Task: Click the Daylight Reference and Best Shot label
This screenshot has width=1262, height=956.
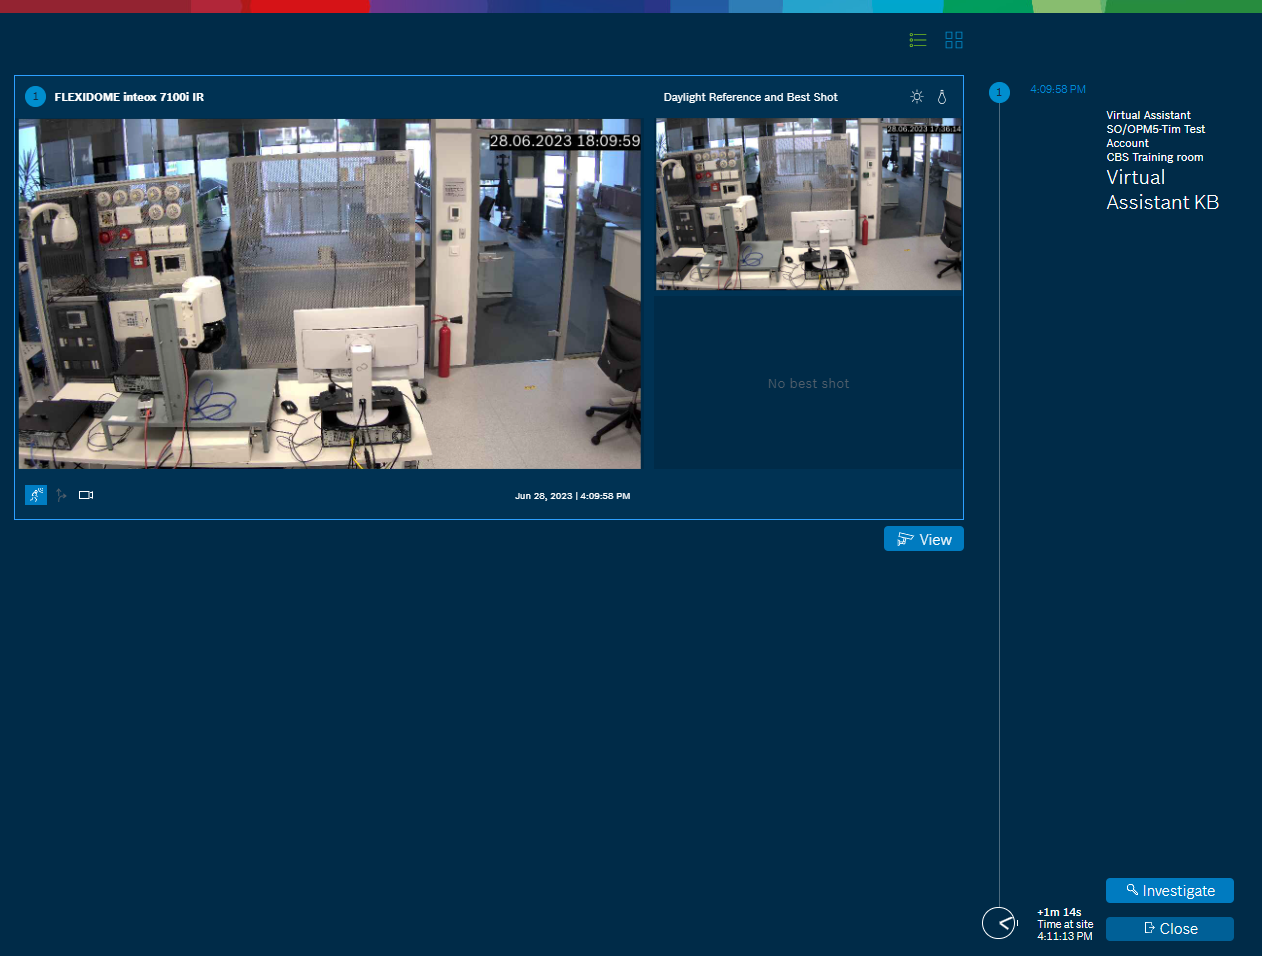Action: 751,97
